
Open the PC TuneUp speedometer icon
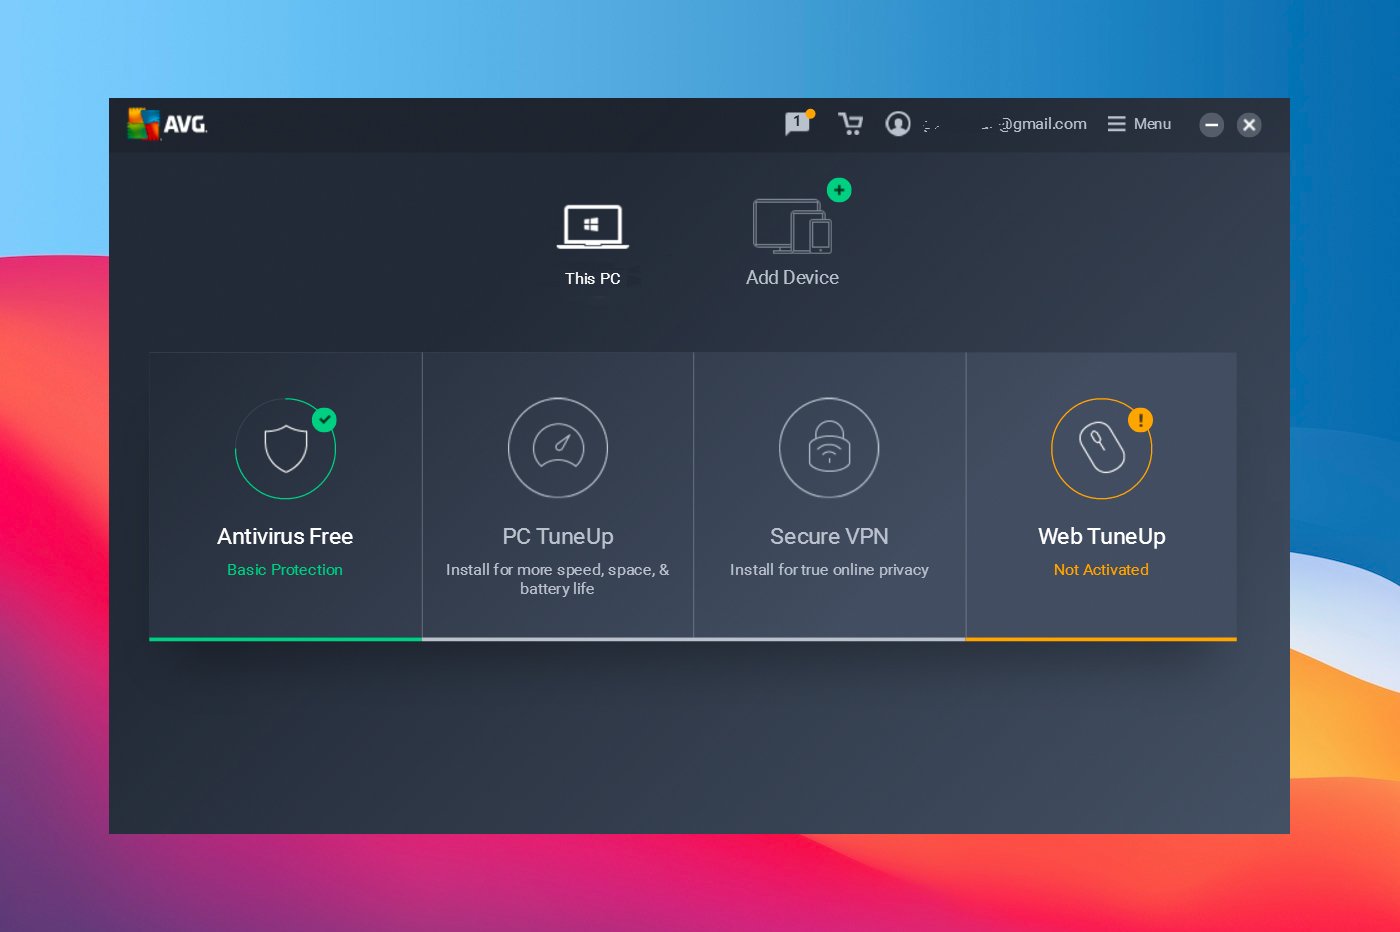point(558,448)
